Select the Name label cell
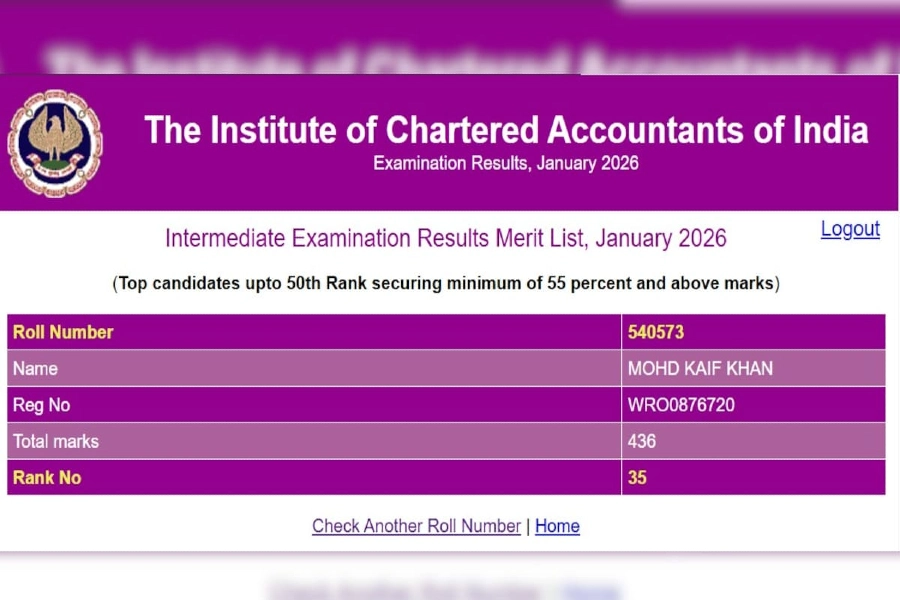Image resolution: width=900 pixels, height=600 pixels. pyautogui.click(x=35, y=369)
